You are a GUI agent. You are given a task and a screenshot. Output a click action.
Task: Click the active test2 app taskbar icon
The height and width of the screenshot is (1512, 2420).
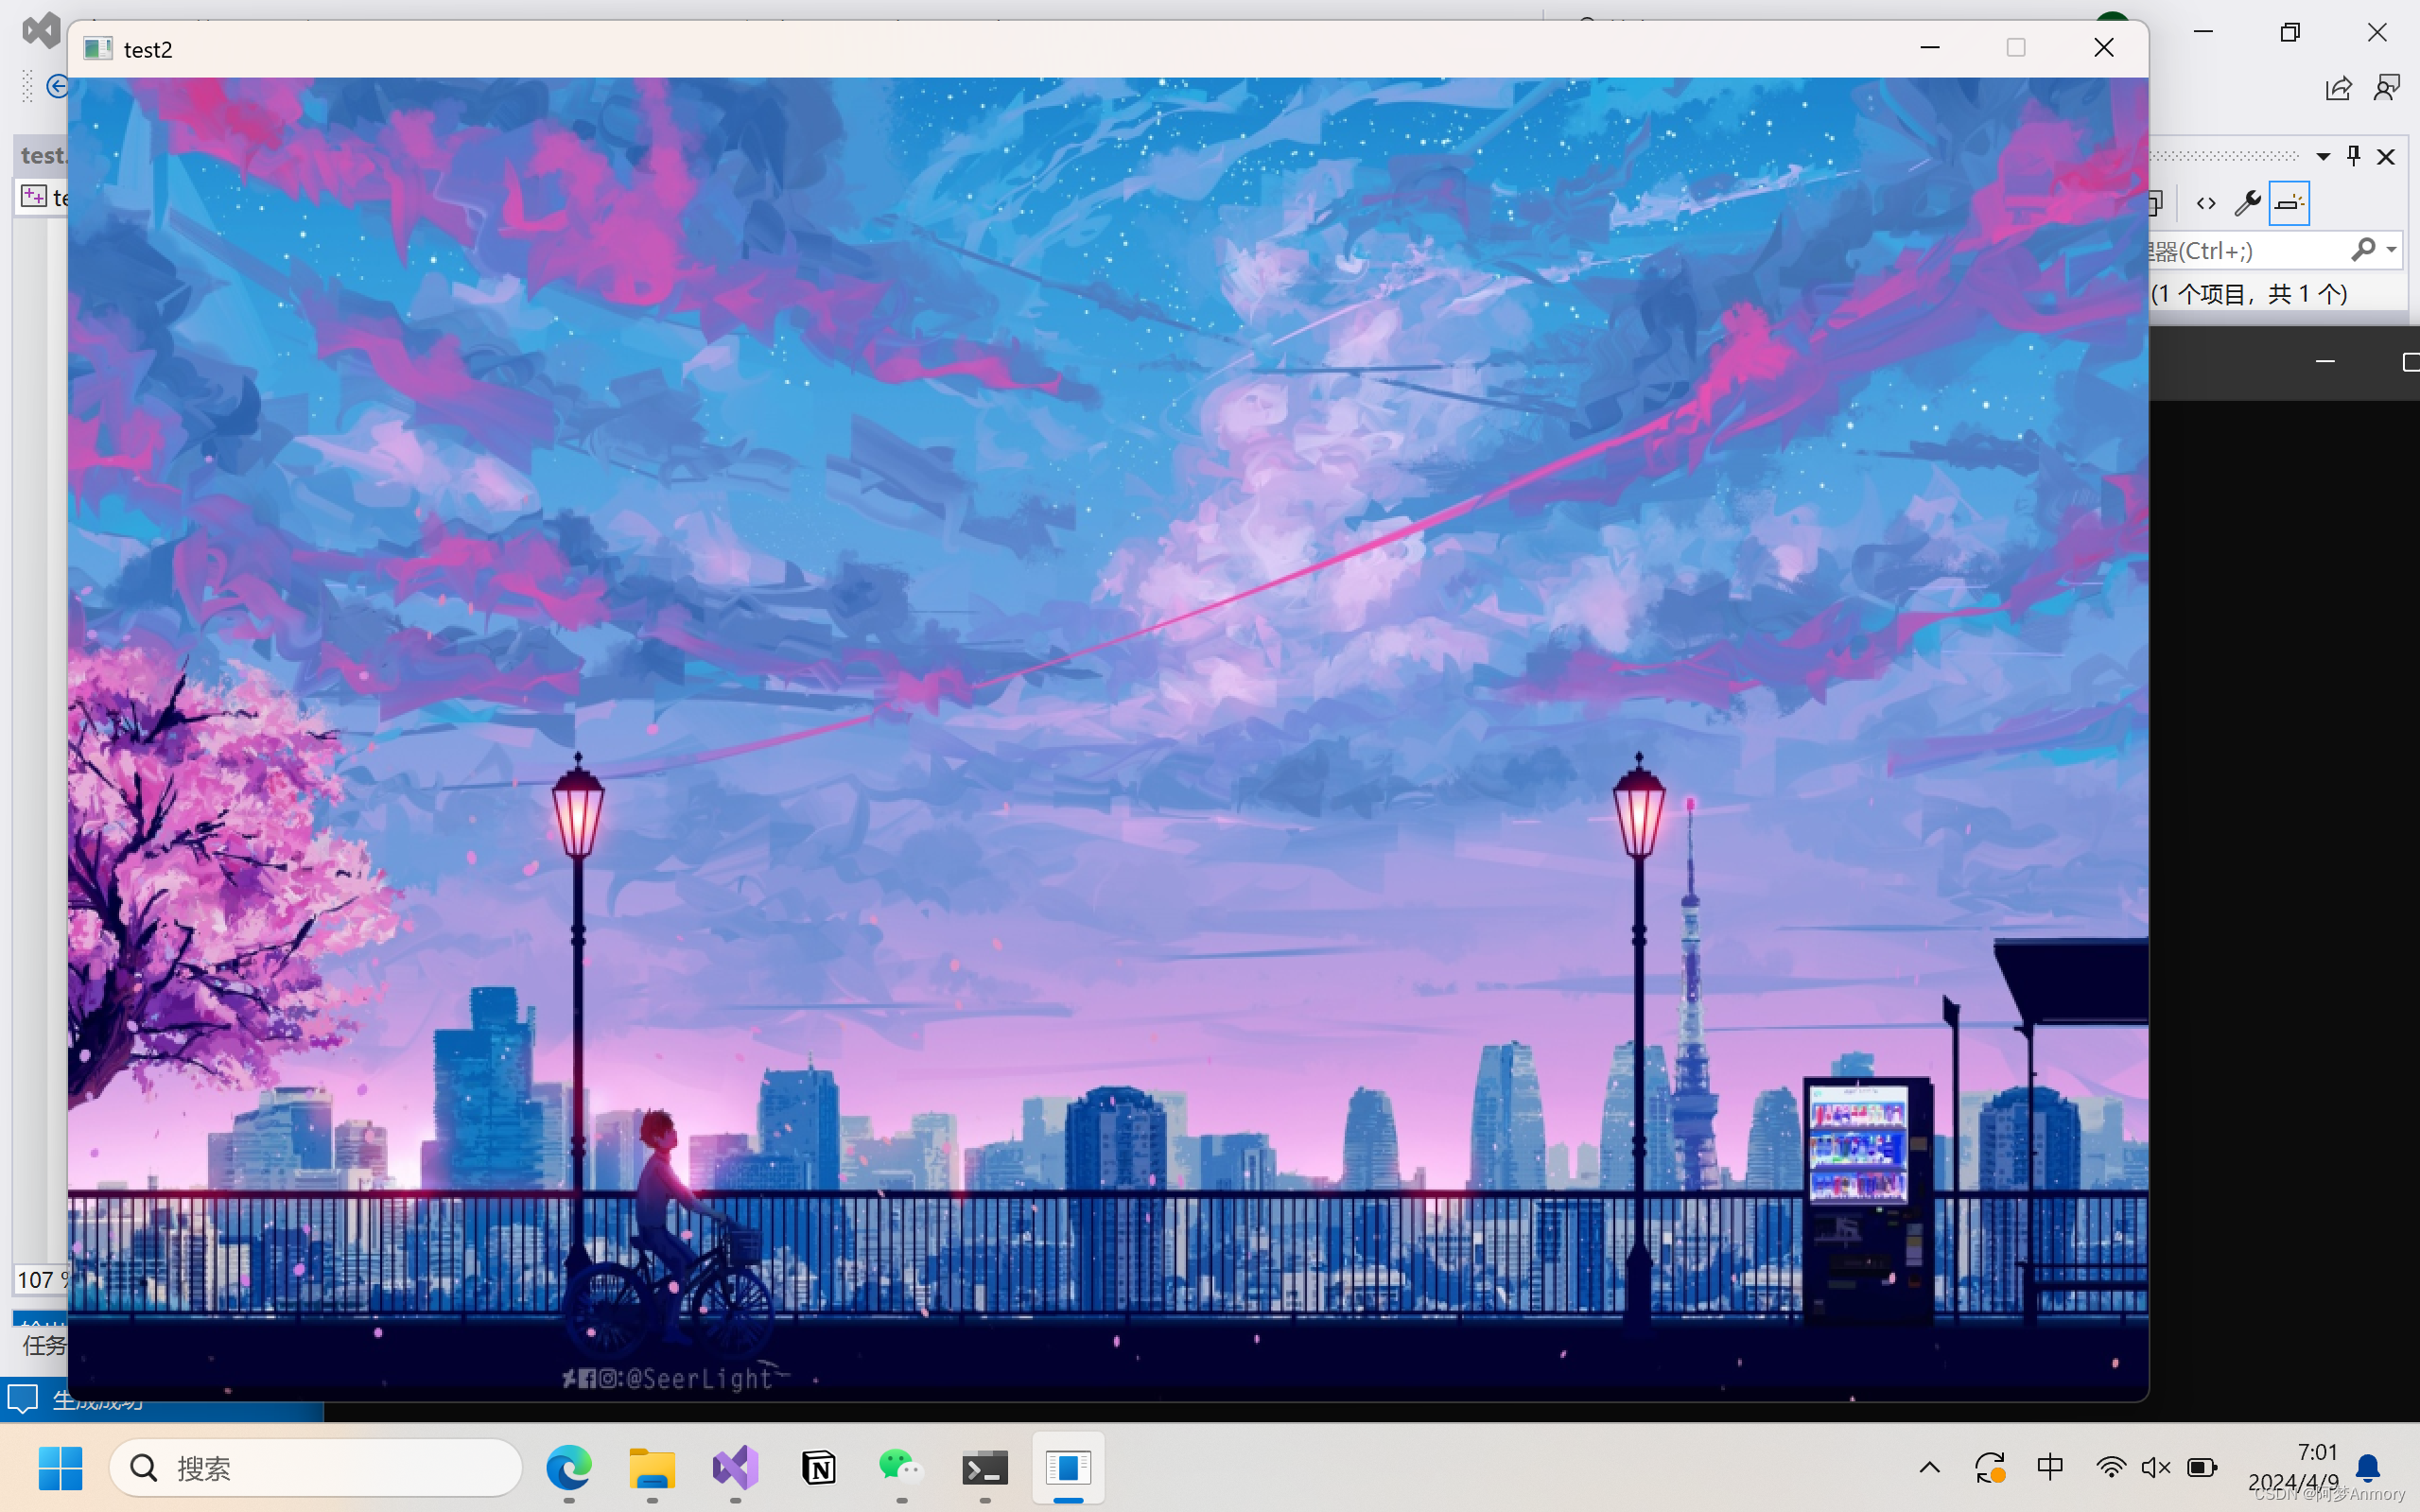1068,1467
